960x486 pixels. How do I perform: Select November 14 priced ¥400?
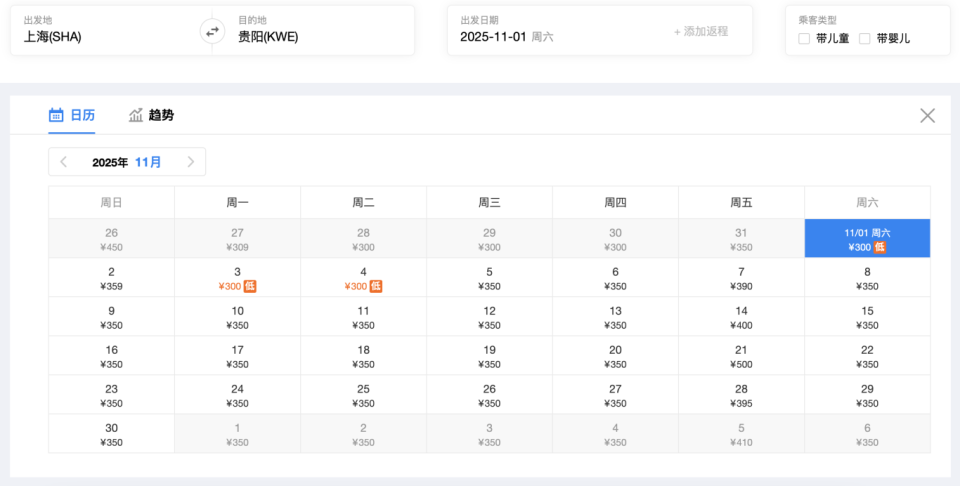[x=741, y=317]
